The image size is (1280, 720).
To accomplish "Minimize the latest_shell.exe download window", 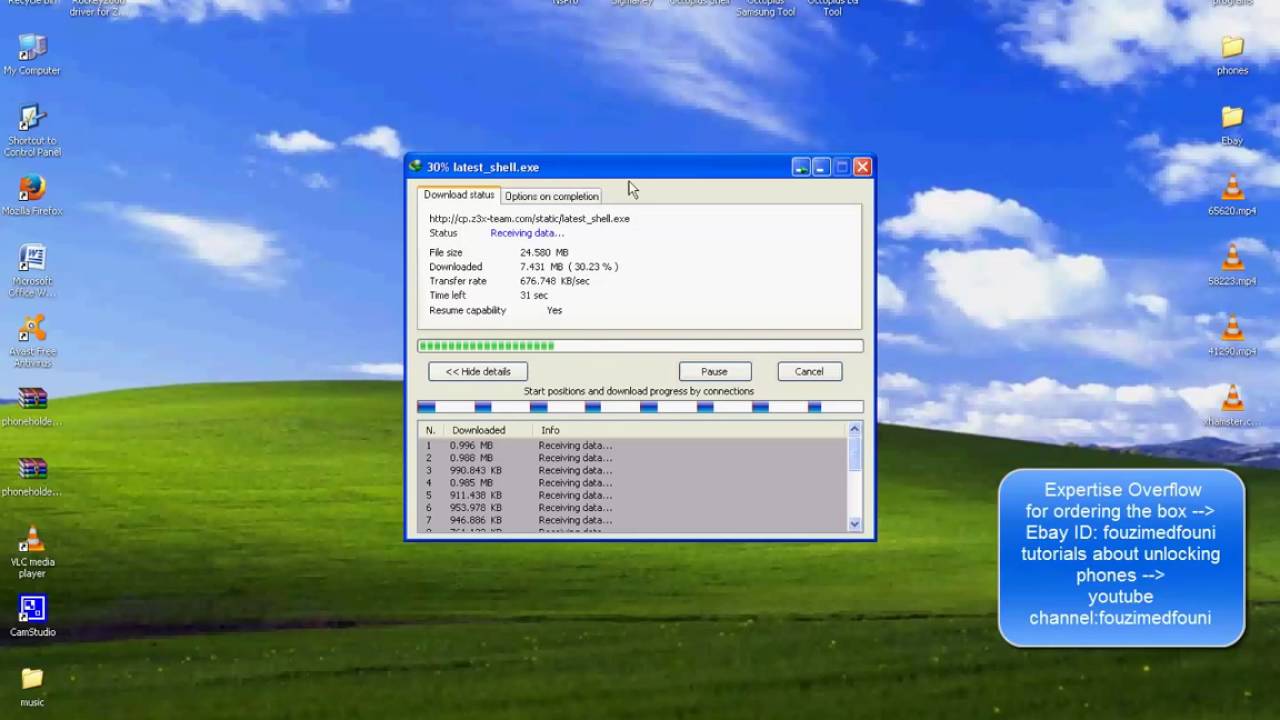I will (821, 167).
